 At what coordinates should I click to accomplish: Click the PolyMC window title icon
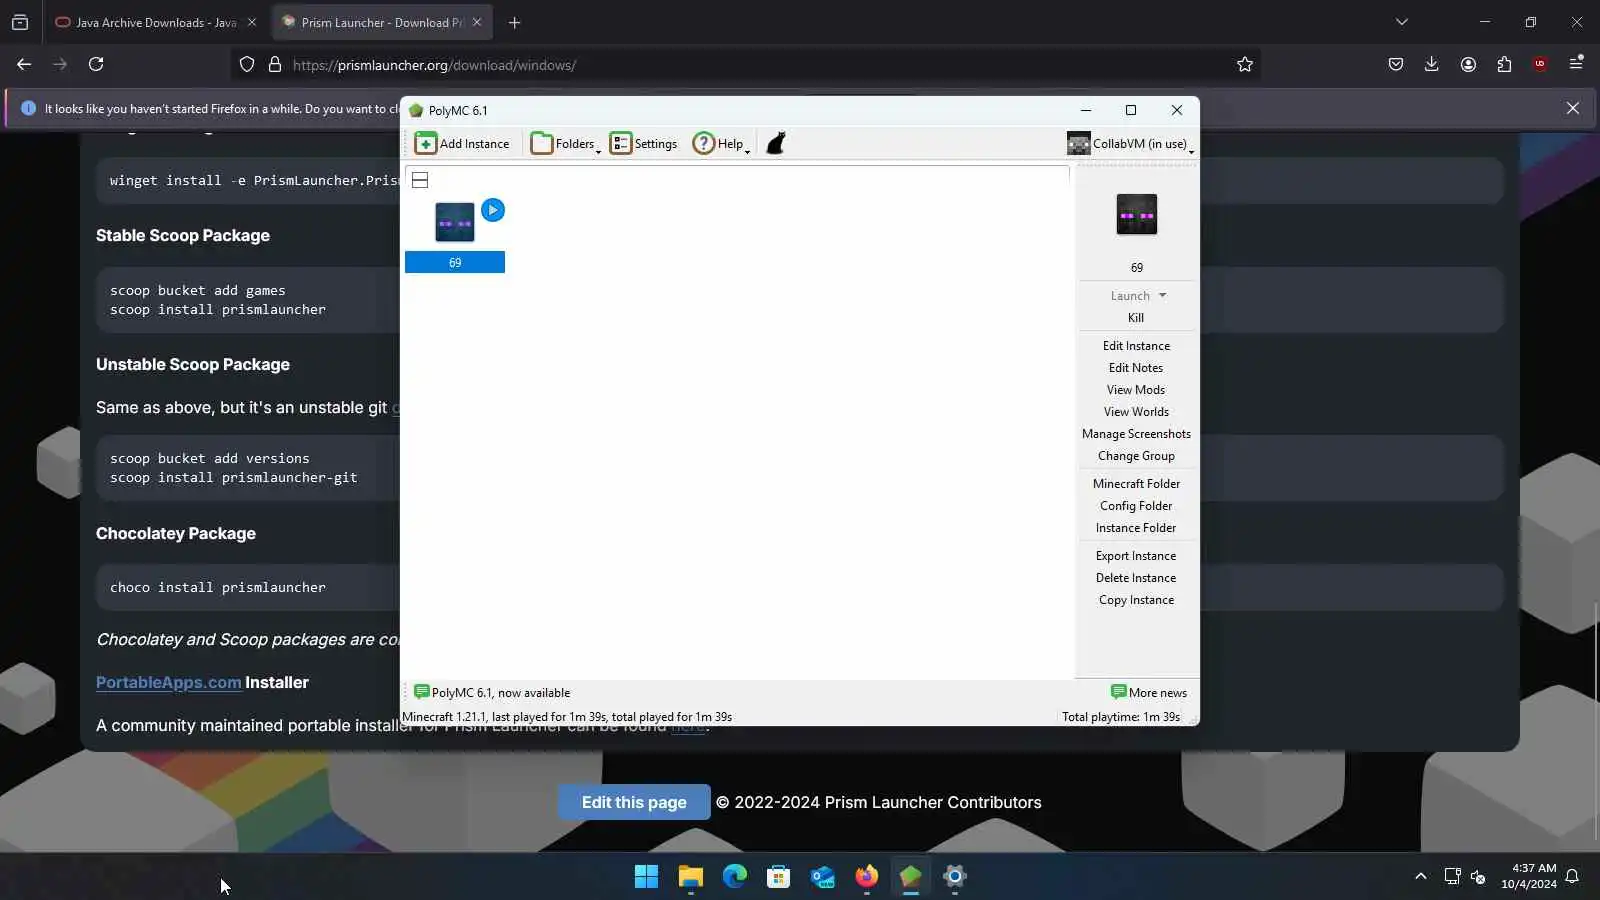coord(416,111)
